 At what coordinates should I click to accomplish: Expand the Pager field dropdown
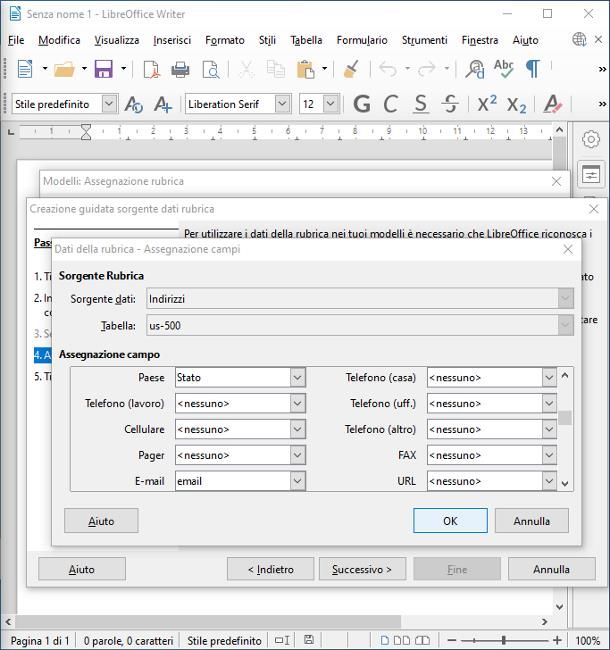[298, 455]
